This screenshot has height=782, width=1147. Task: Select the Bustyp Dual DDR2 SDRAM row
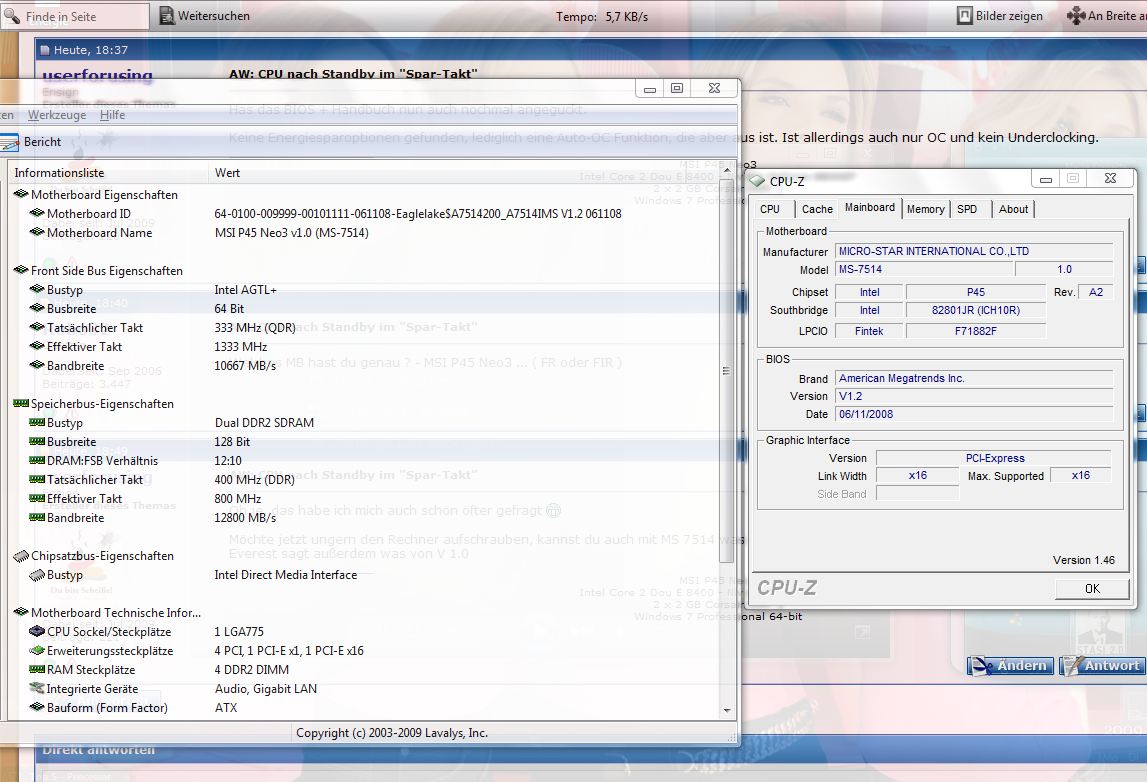366,423
